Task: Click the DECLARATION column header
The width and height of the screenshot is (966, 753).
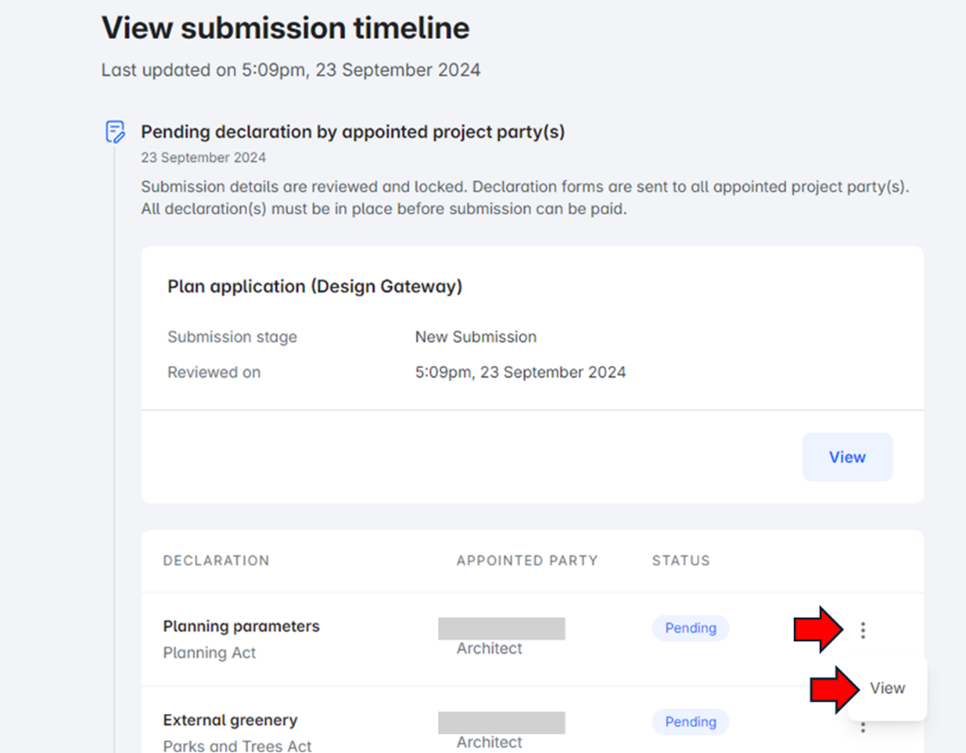Action: tap(216, 561)
